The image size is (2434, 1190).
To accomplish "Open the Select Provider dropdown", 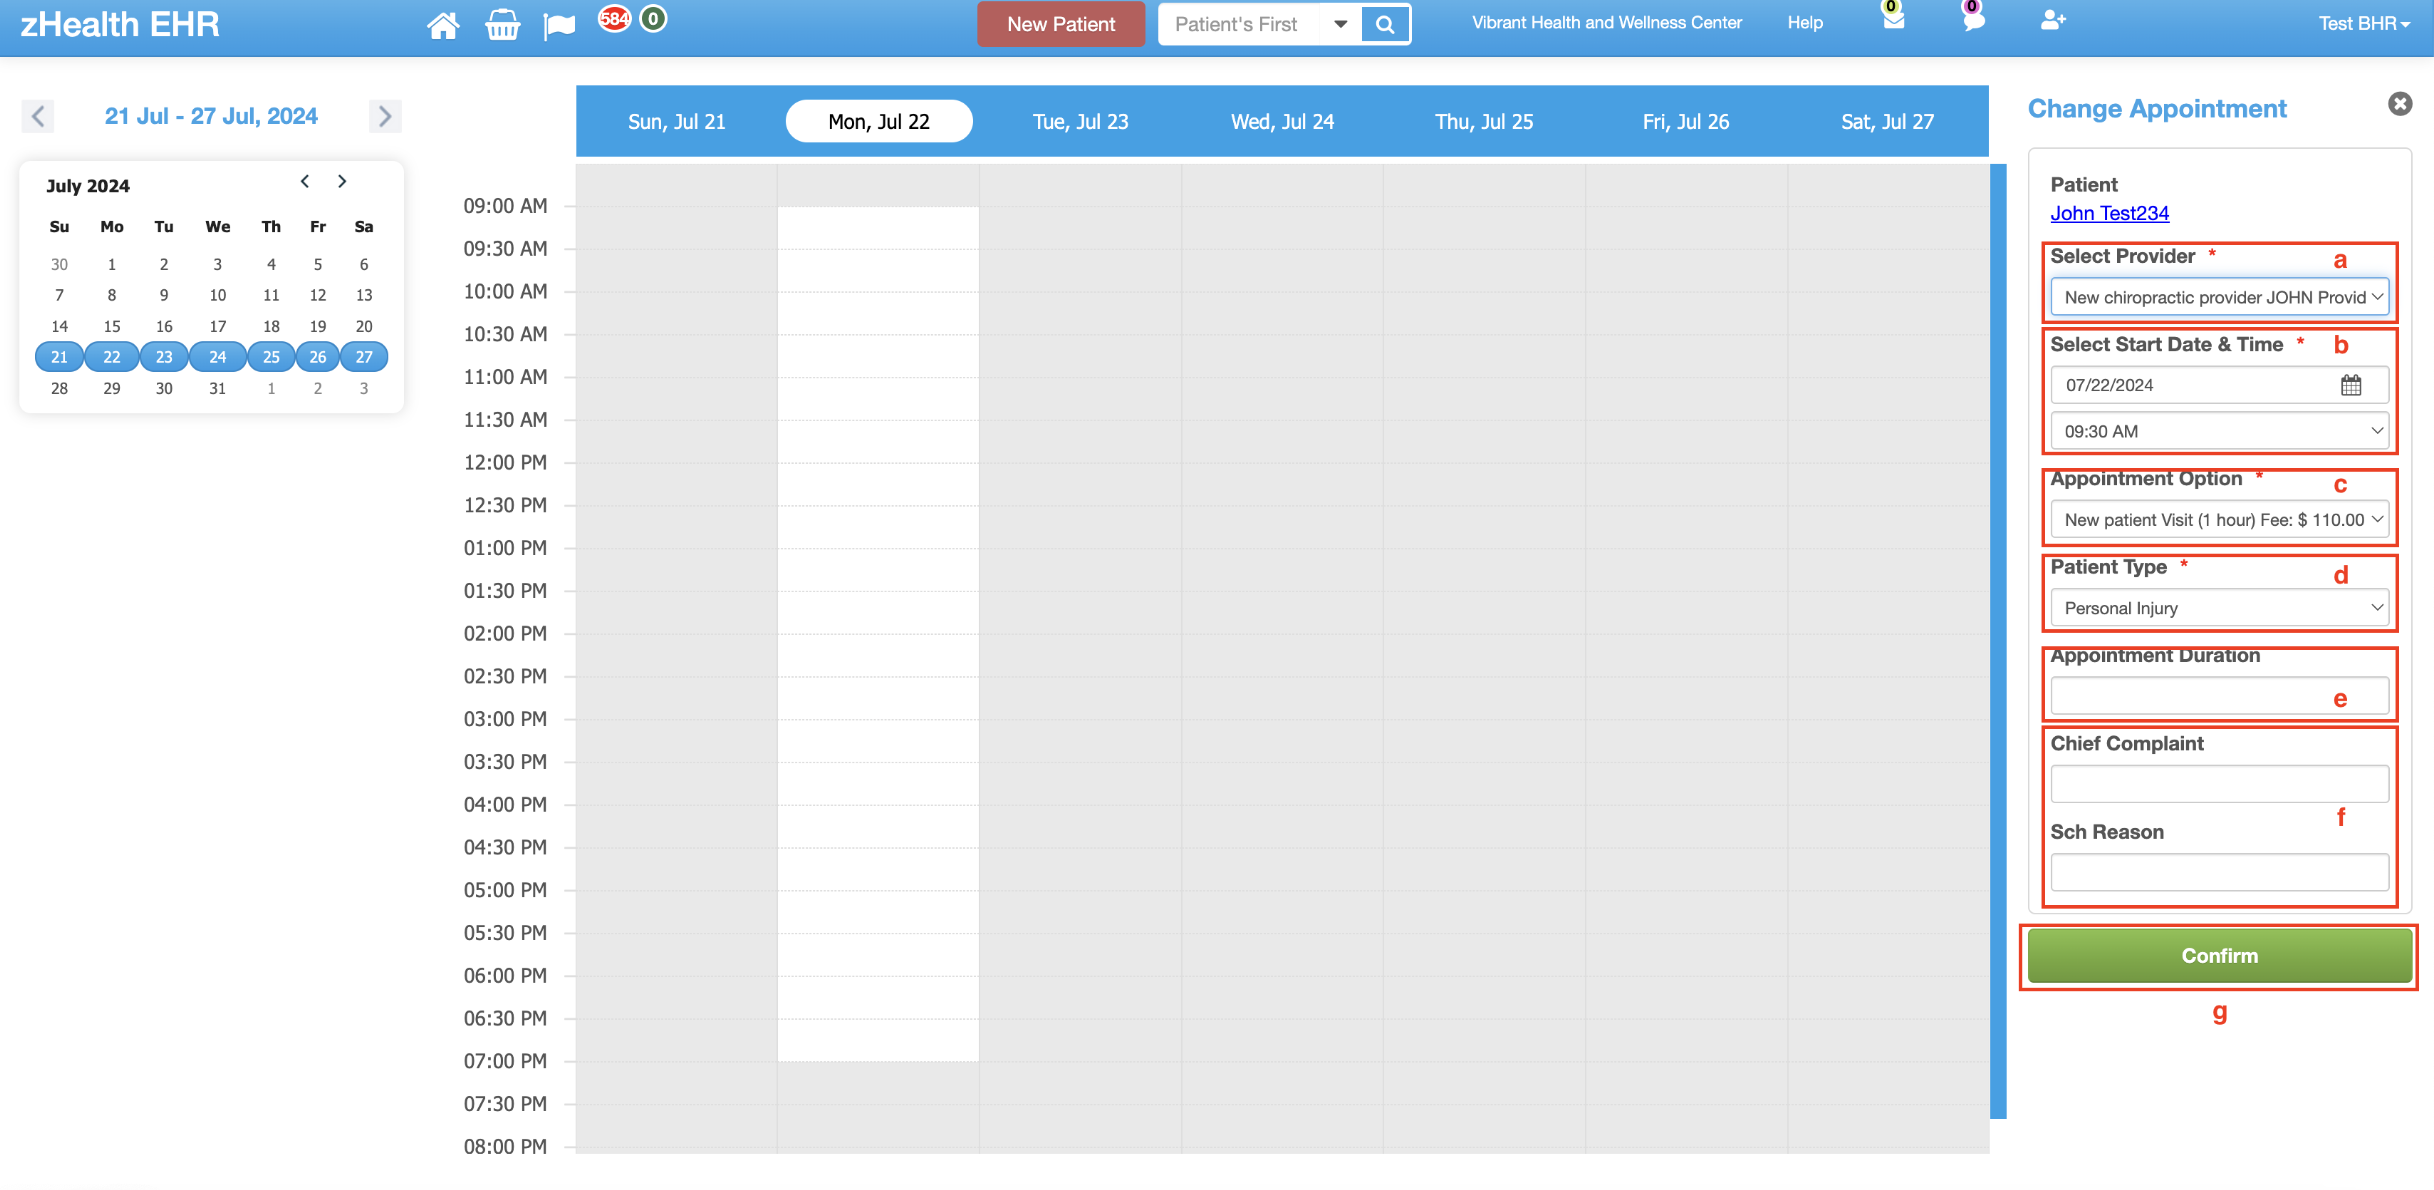I will (2219, 297).
